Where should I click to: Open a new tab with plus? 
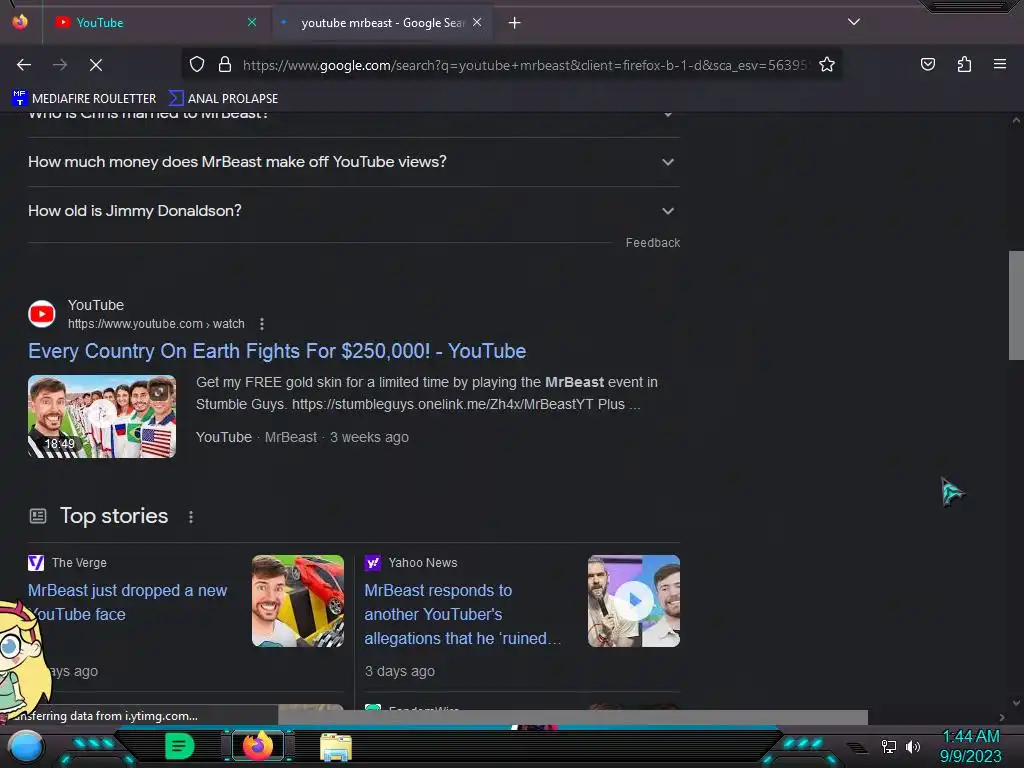tap(515, 23)
